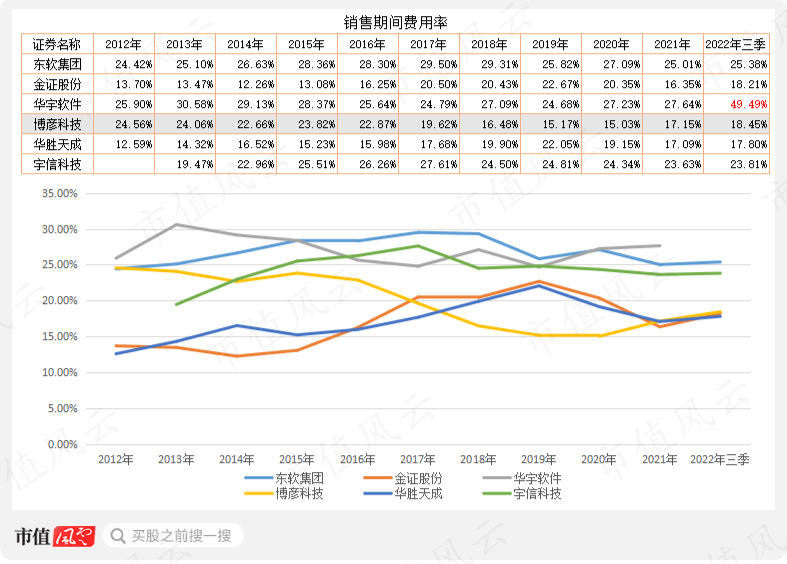This screenshot has width=787, height=564.
Task: Select the 2012年 table header
Action: 123,44
